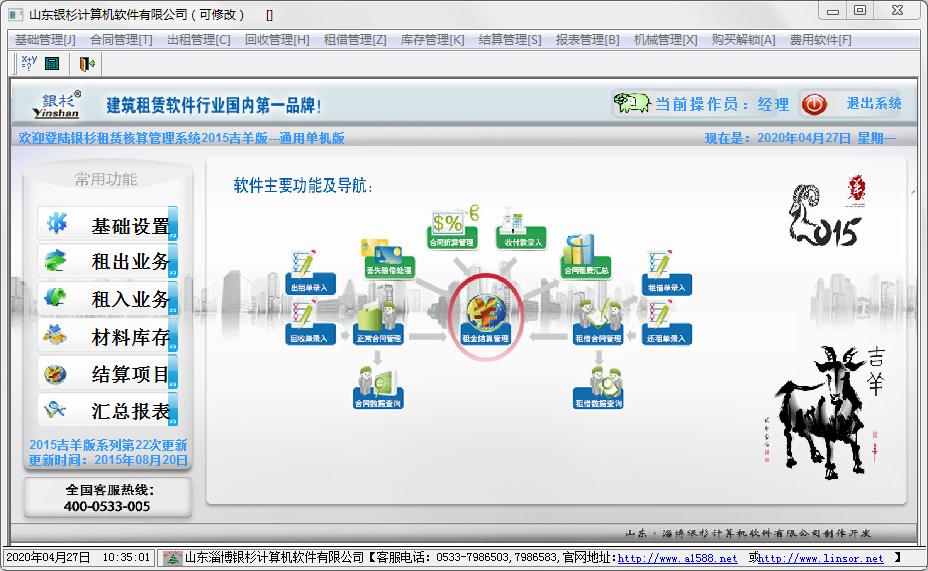928x571 pixels.
Task: Click the 退出系统 link
Action: 874,104
